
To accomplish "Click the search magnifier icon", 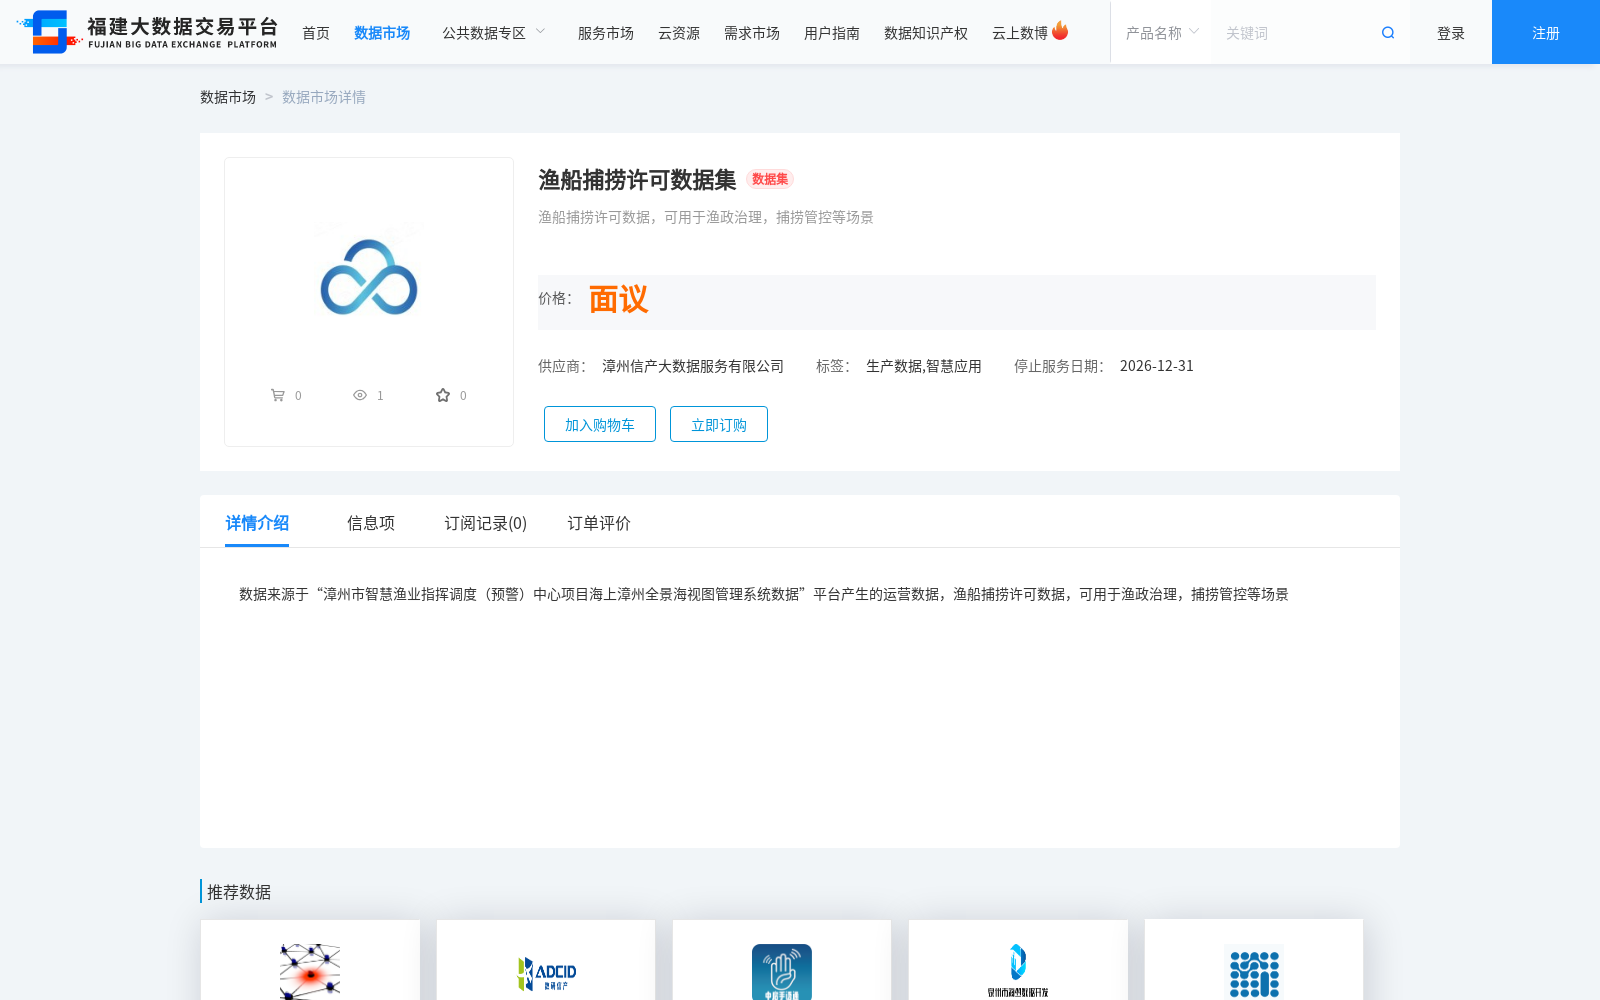I will (1388, 33).
